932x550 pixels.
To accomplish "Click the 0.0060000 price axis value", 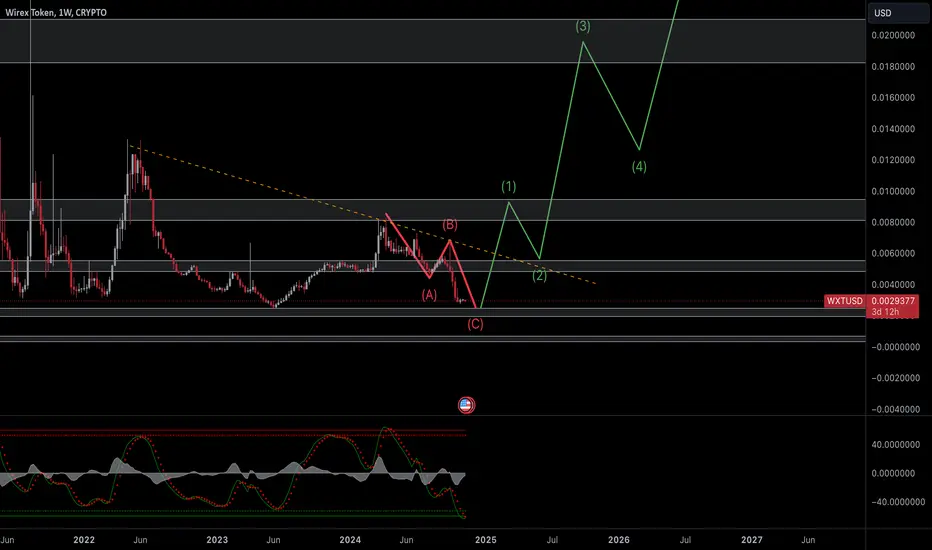I will (893, 253).
